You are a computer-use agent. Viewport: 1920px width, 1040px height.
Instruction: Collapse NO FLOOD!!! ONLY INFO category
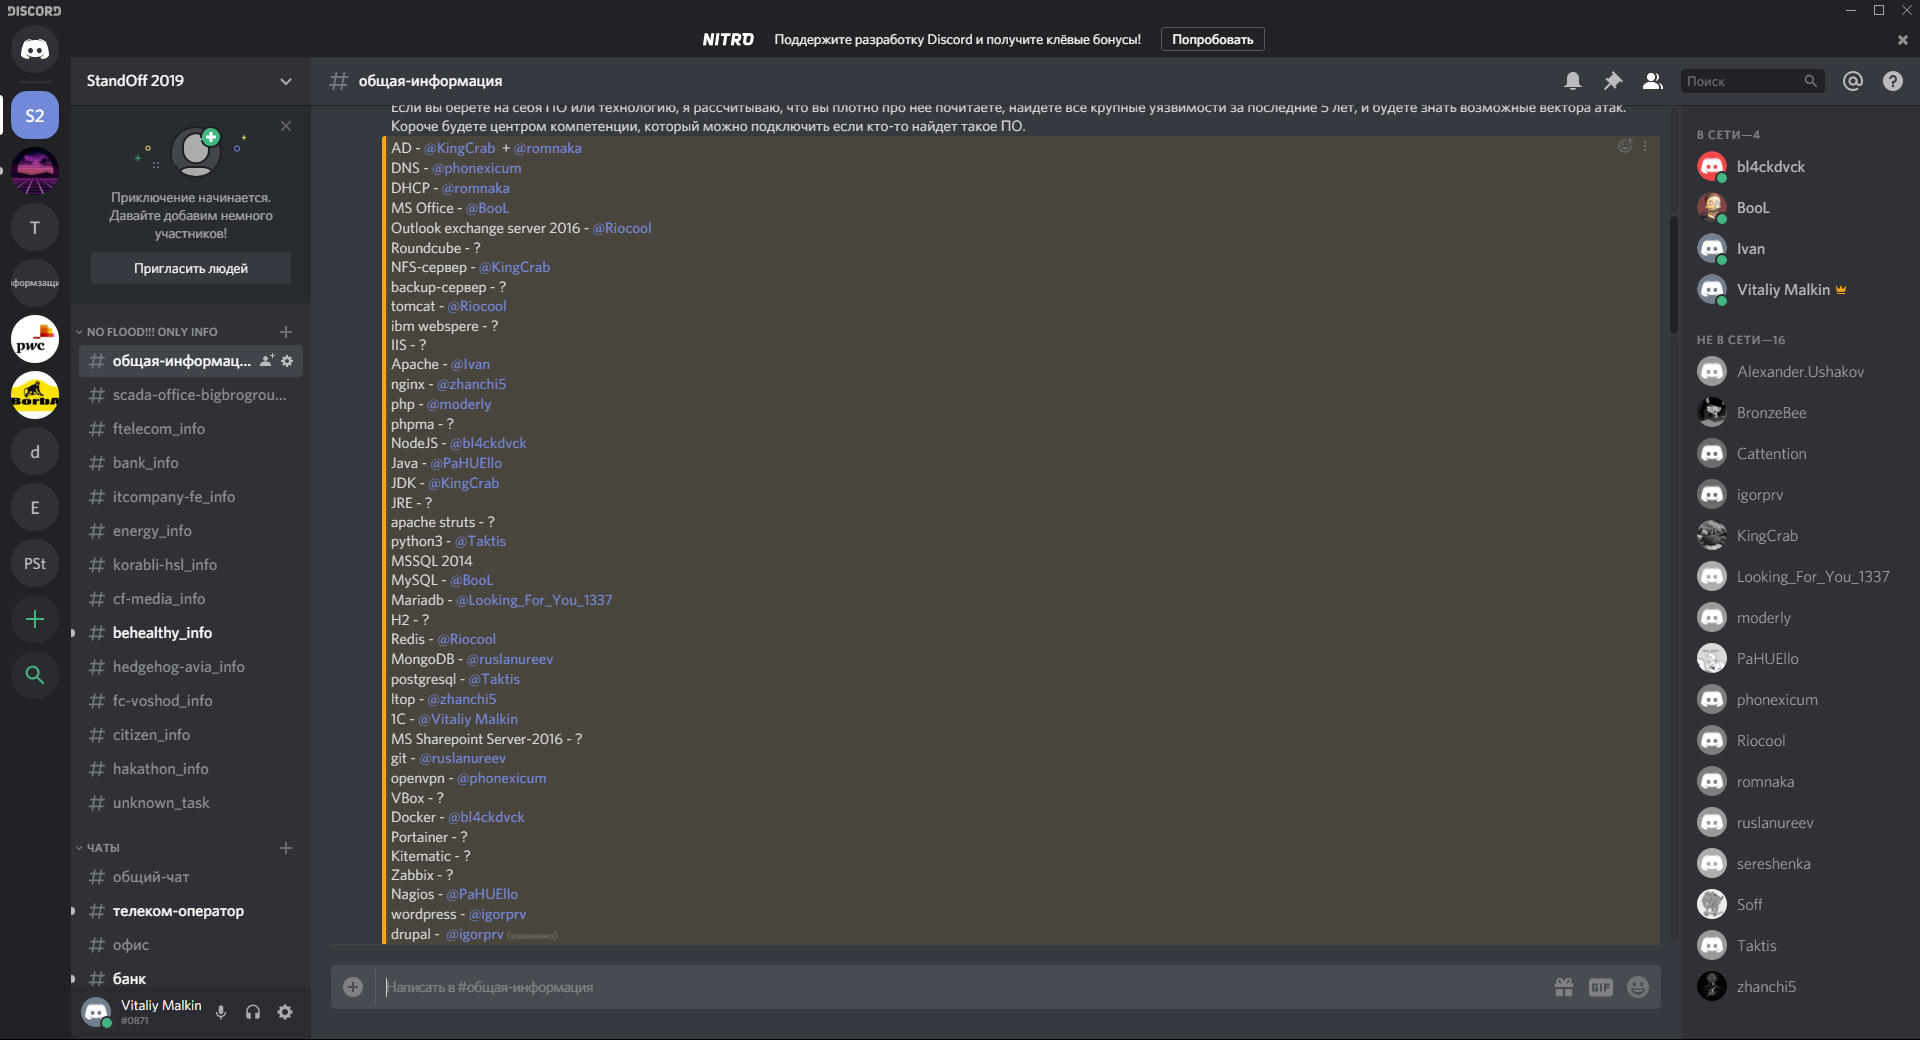click(147, 332)
